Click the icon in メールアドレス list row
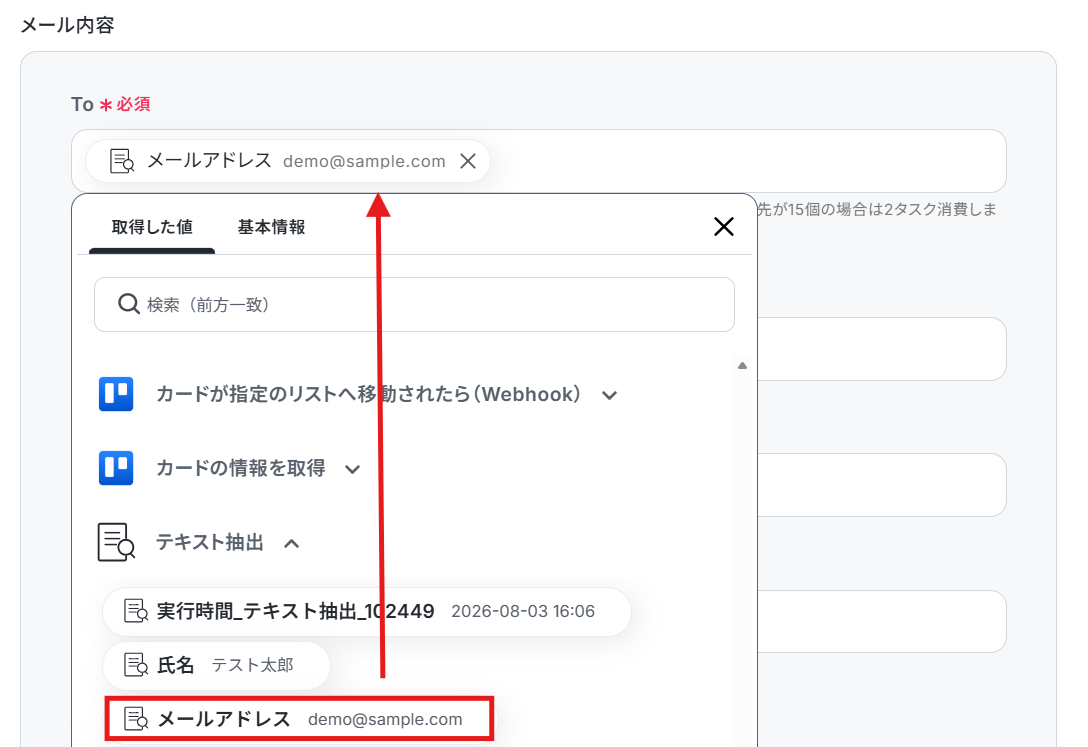This screenshot has height=747, width=1088. coord(136,719)
